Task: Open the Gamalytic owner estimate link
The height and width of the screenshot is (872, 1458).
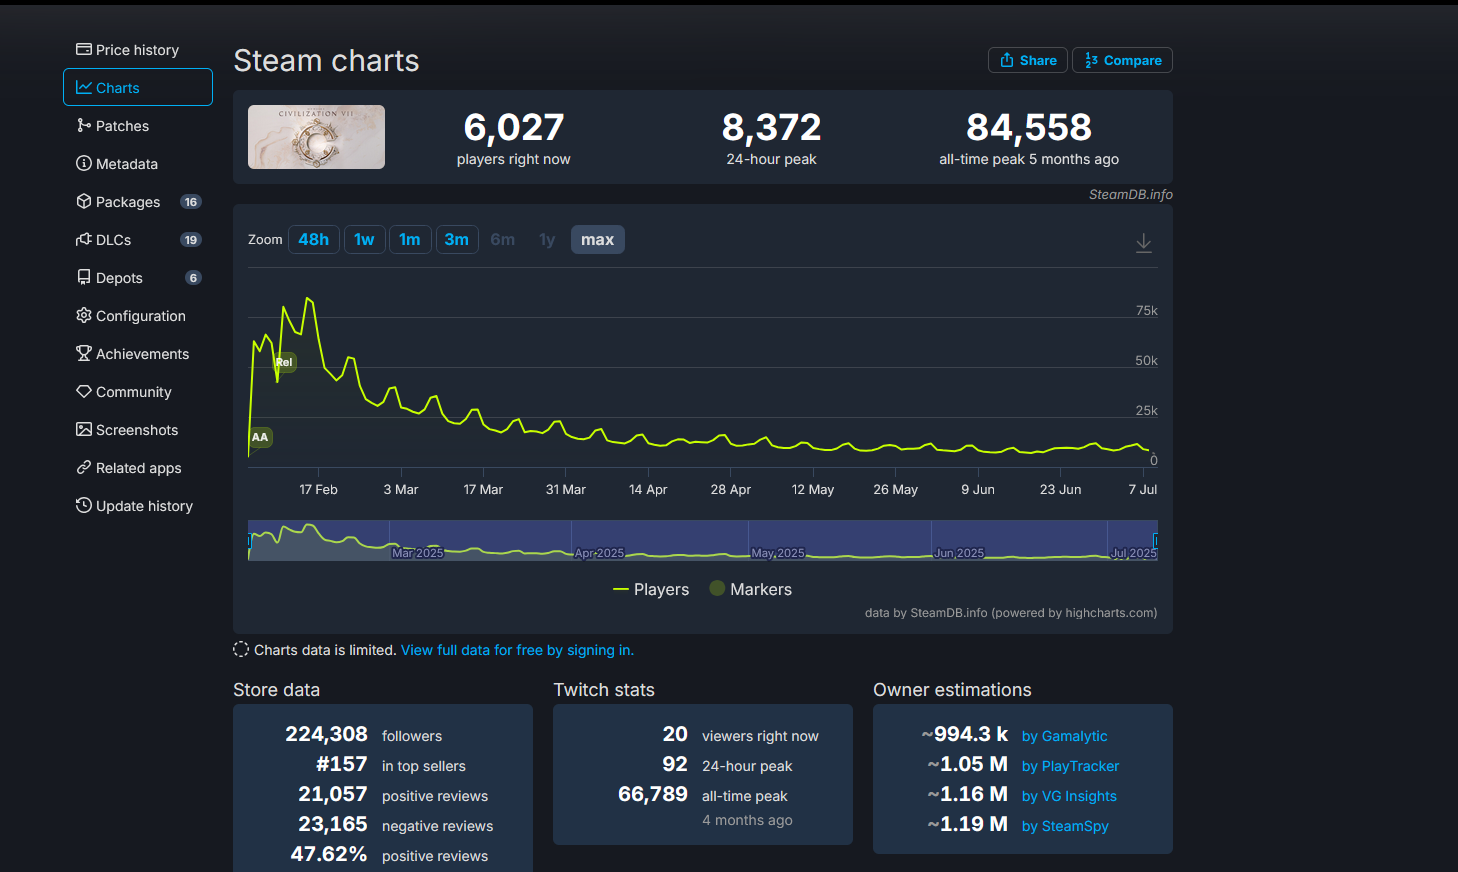Action: click(x=1064, y=736)
